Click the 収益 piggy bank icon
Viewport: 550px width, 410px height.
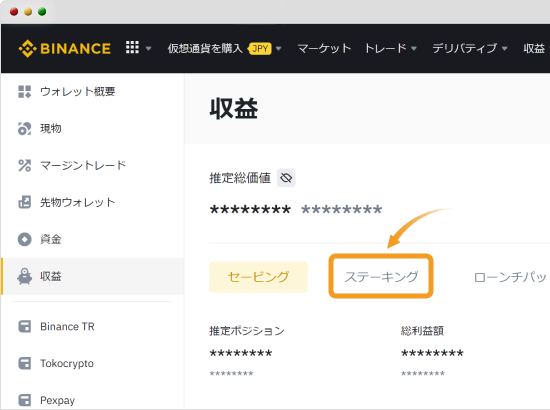pos(25,276)
